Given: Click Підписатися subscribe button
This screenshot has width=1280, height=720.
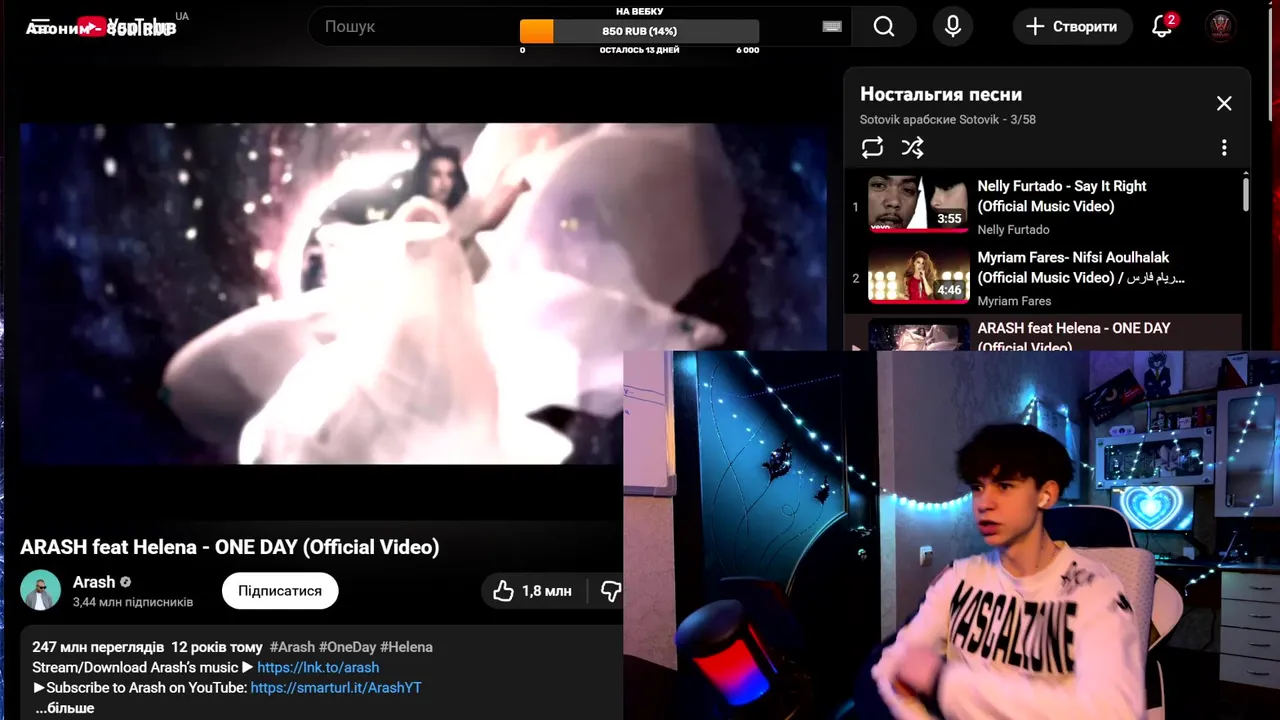Looking at the screenshot, I should click(x=280, y=591).
